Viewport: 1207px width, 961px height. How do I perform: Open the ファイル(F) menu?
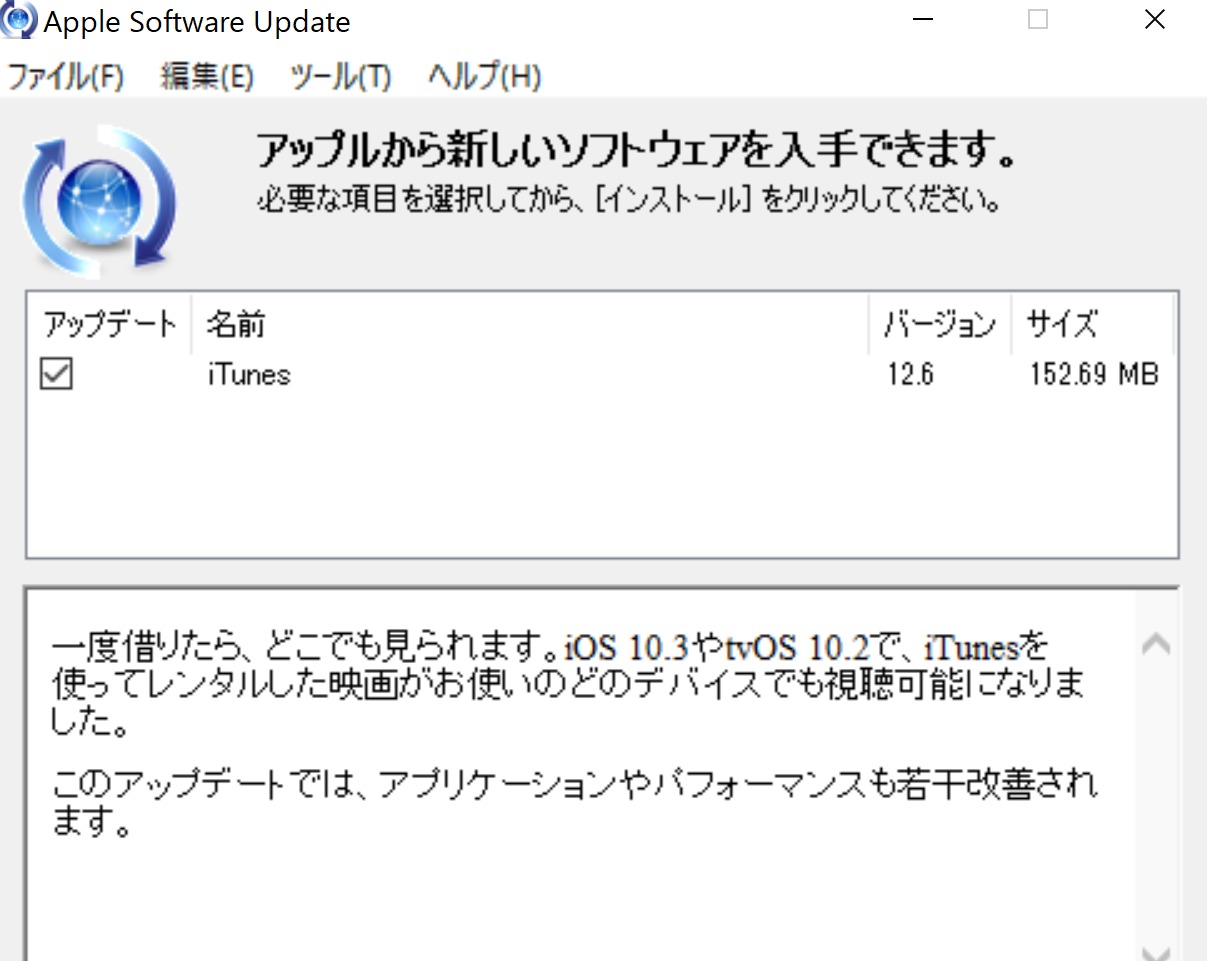point(65,77)
